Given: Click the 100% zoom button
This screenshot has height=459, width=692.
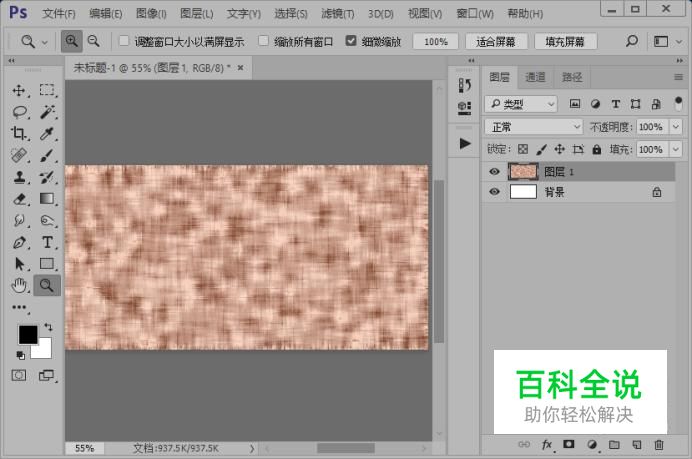Looking at the screenshot, I should click(x=436, y=41).
